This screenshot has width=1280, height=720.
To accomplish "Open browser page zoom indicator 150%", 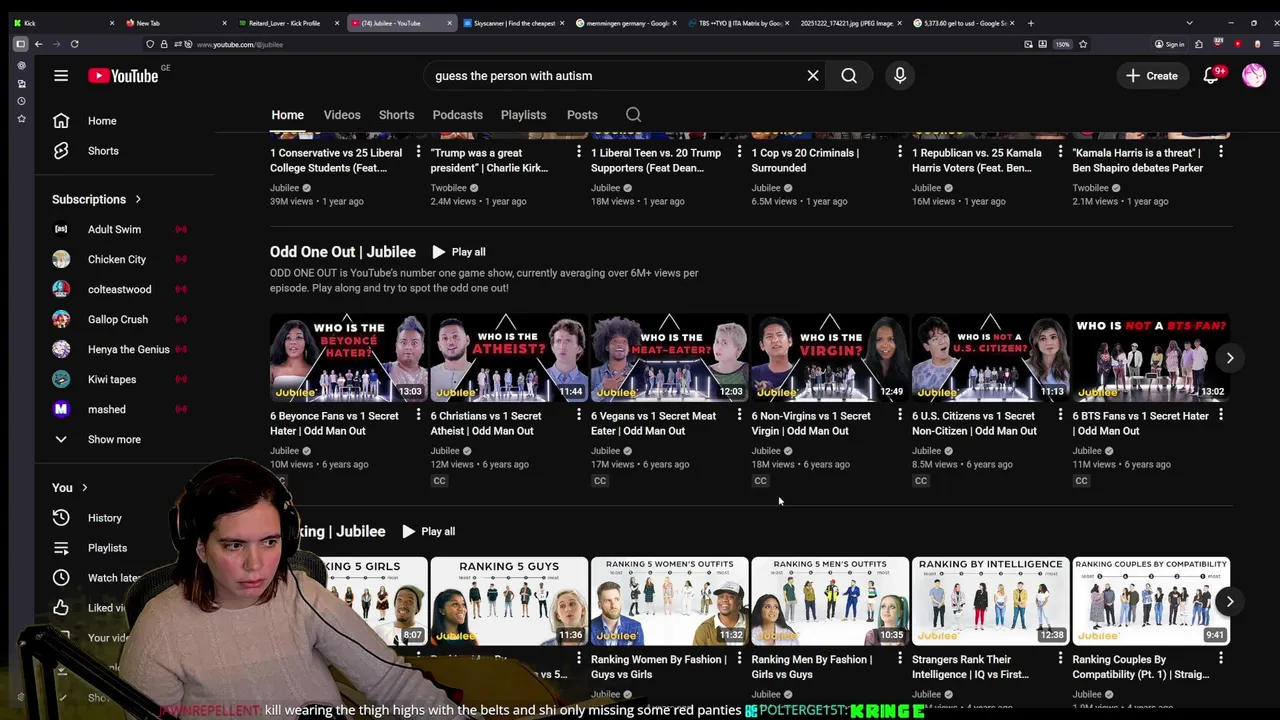I will [1062, 44].
